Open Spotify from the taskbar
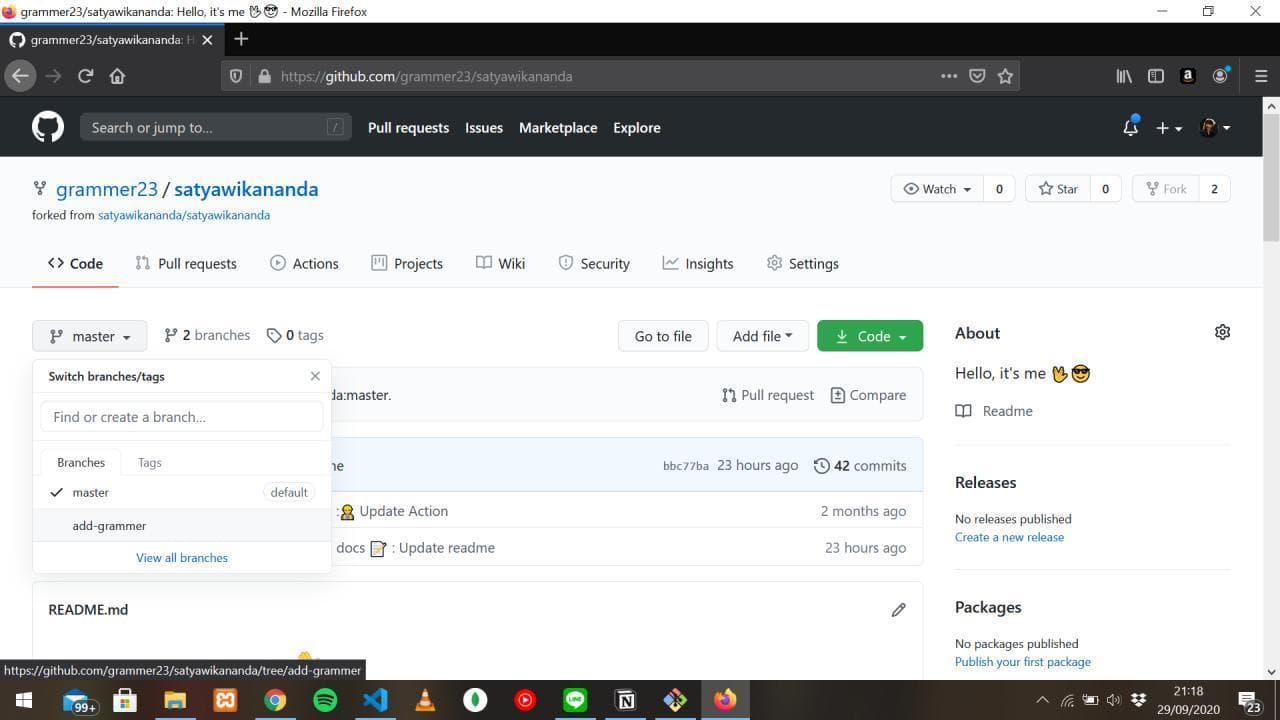 click(x=325, y=700)
